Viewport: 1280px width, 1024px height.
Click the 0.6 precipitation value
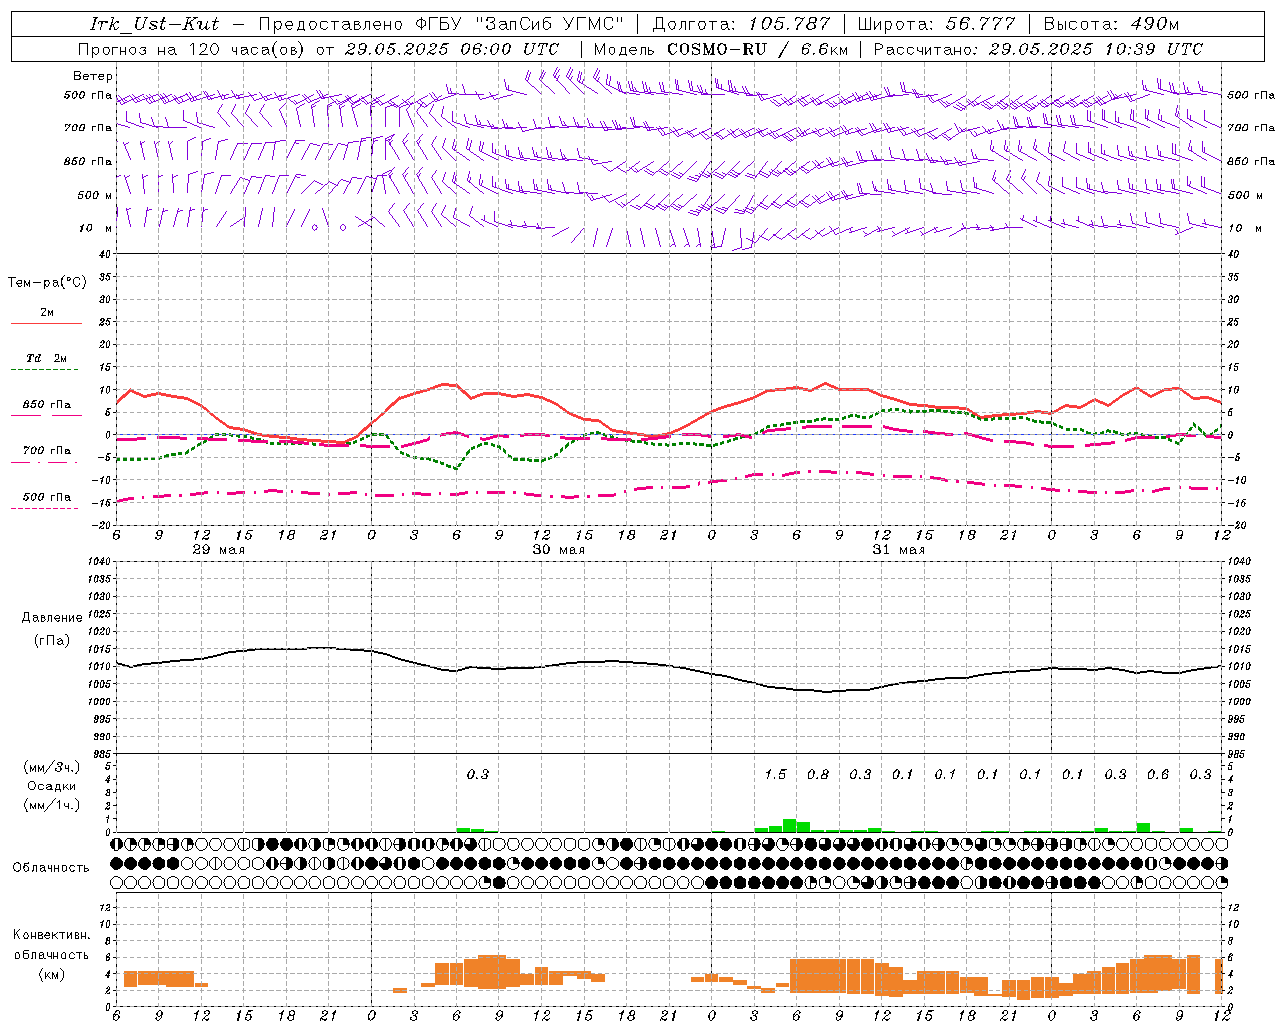click(1158, 774)
